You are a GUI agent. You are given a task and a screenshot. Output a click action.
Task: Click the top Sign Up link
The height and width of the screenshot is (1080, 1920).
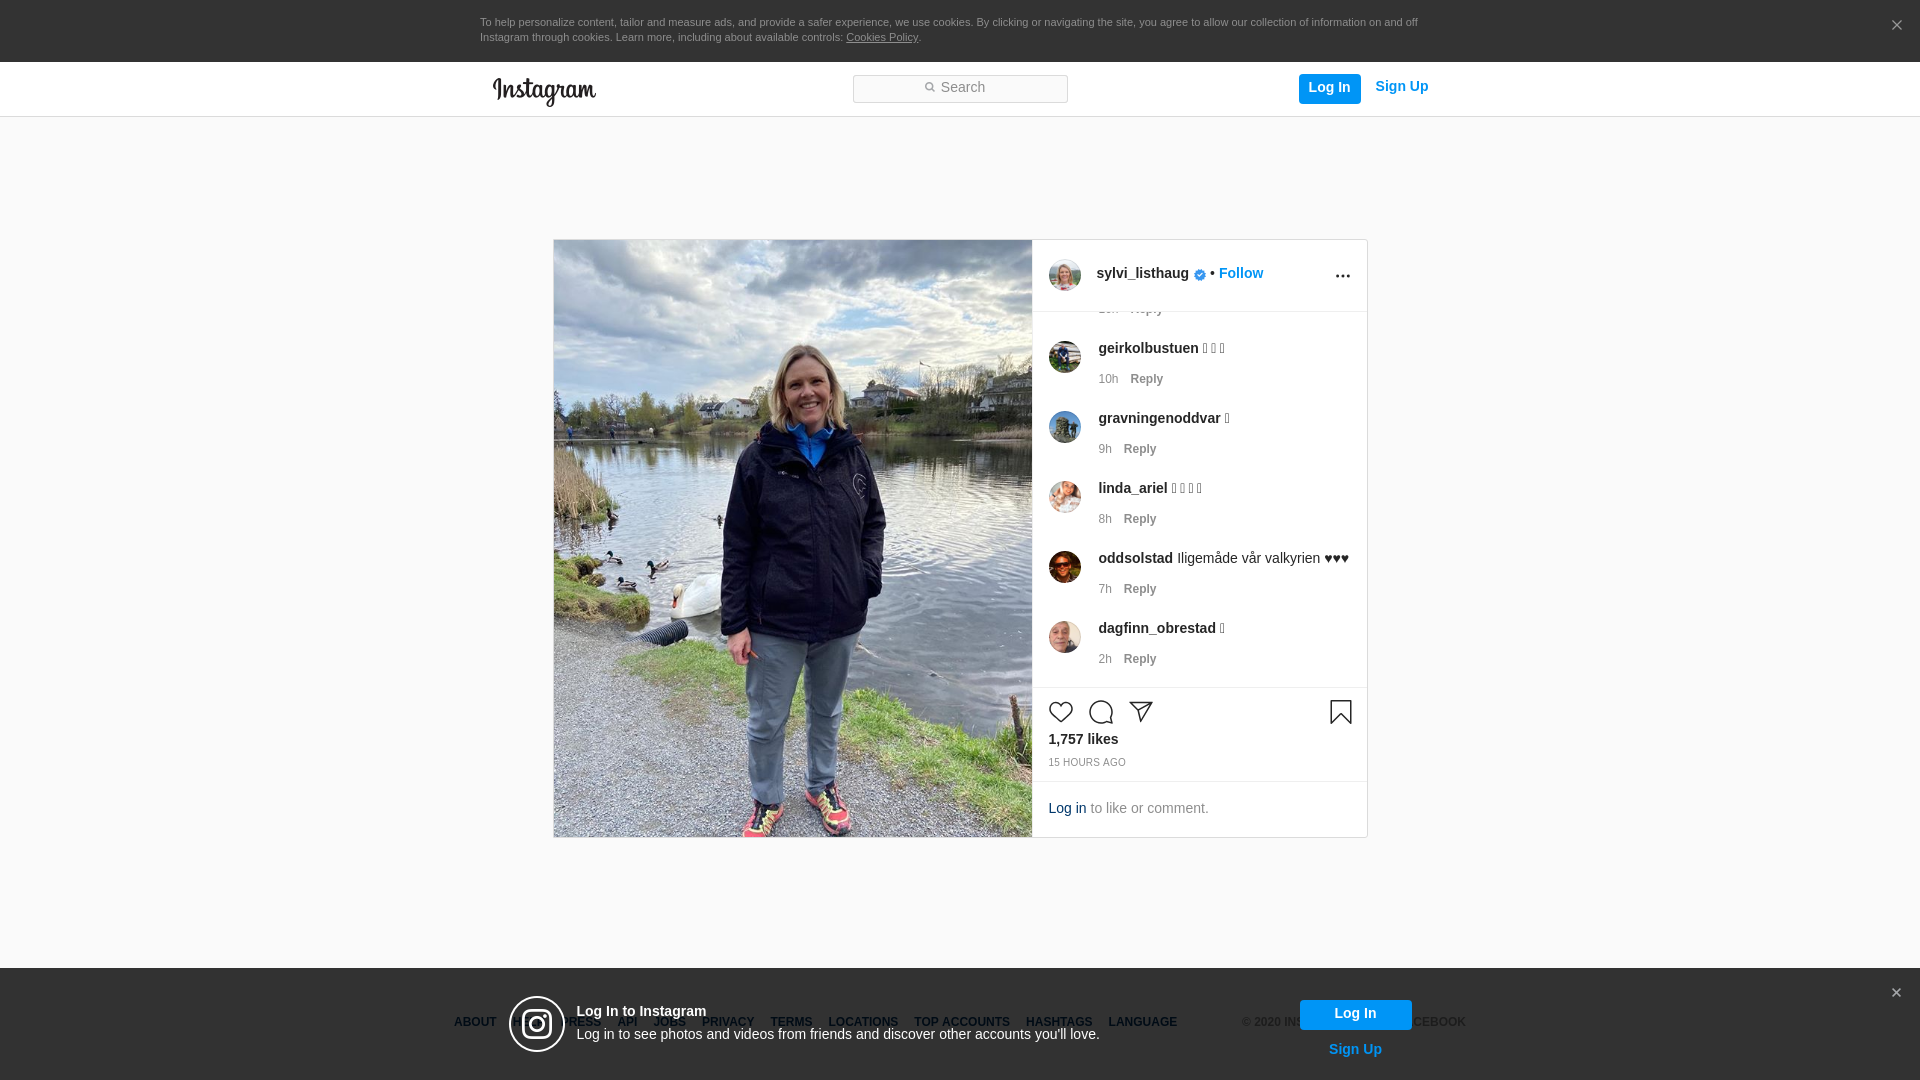click(x=1402, y=86)
